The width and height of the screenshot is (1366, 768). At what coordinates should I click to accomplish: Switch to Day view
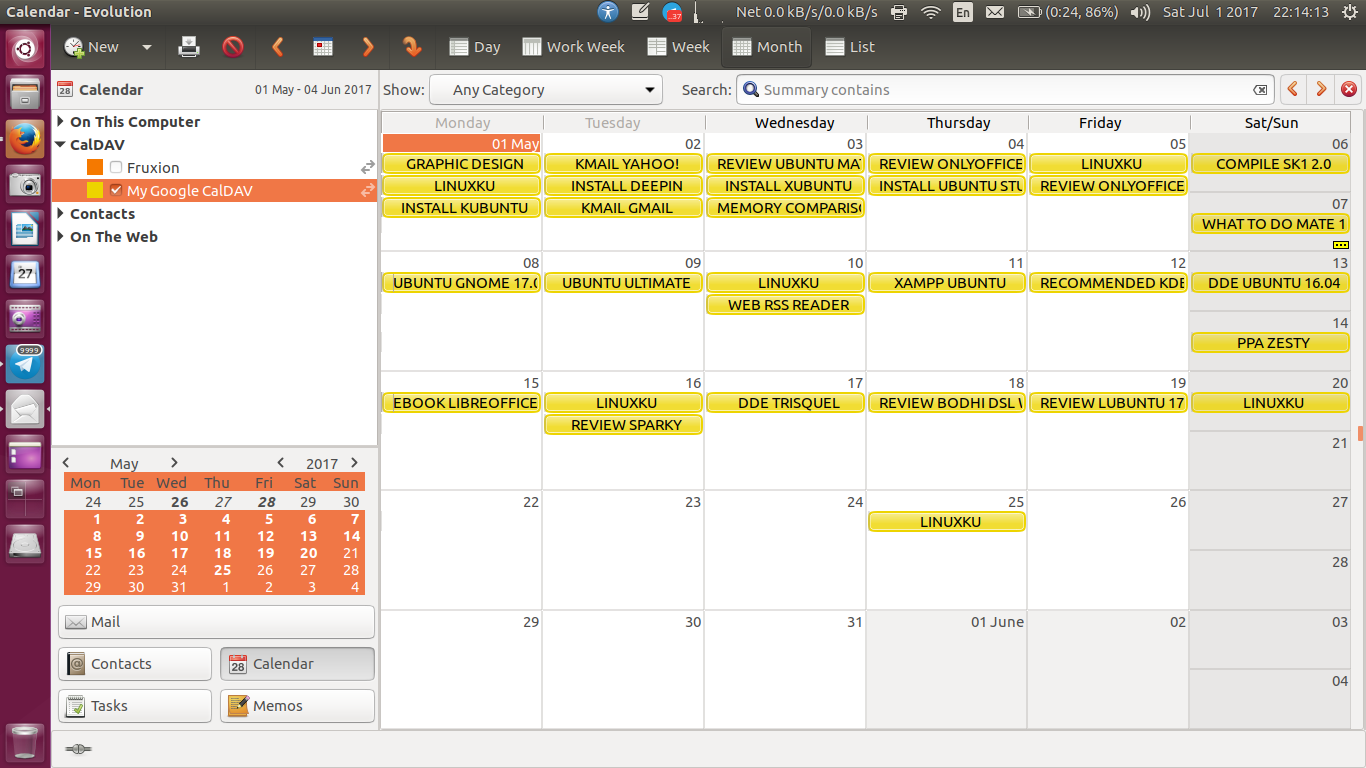[x=475, y=47]
